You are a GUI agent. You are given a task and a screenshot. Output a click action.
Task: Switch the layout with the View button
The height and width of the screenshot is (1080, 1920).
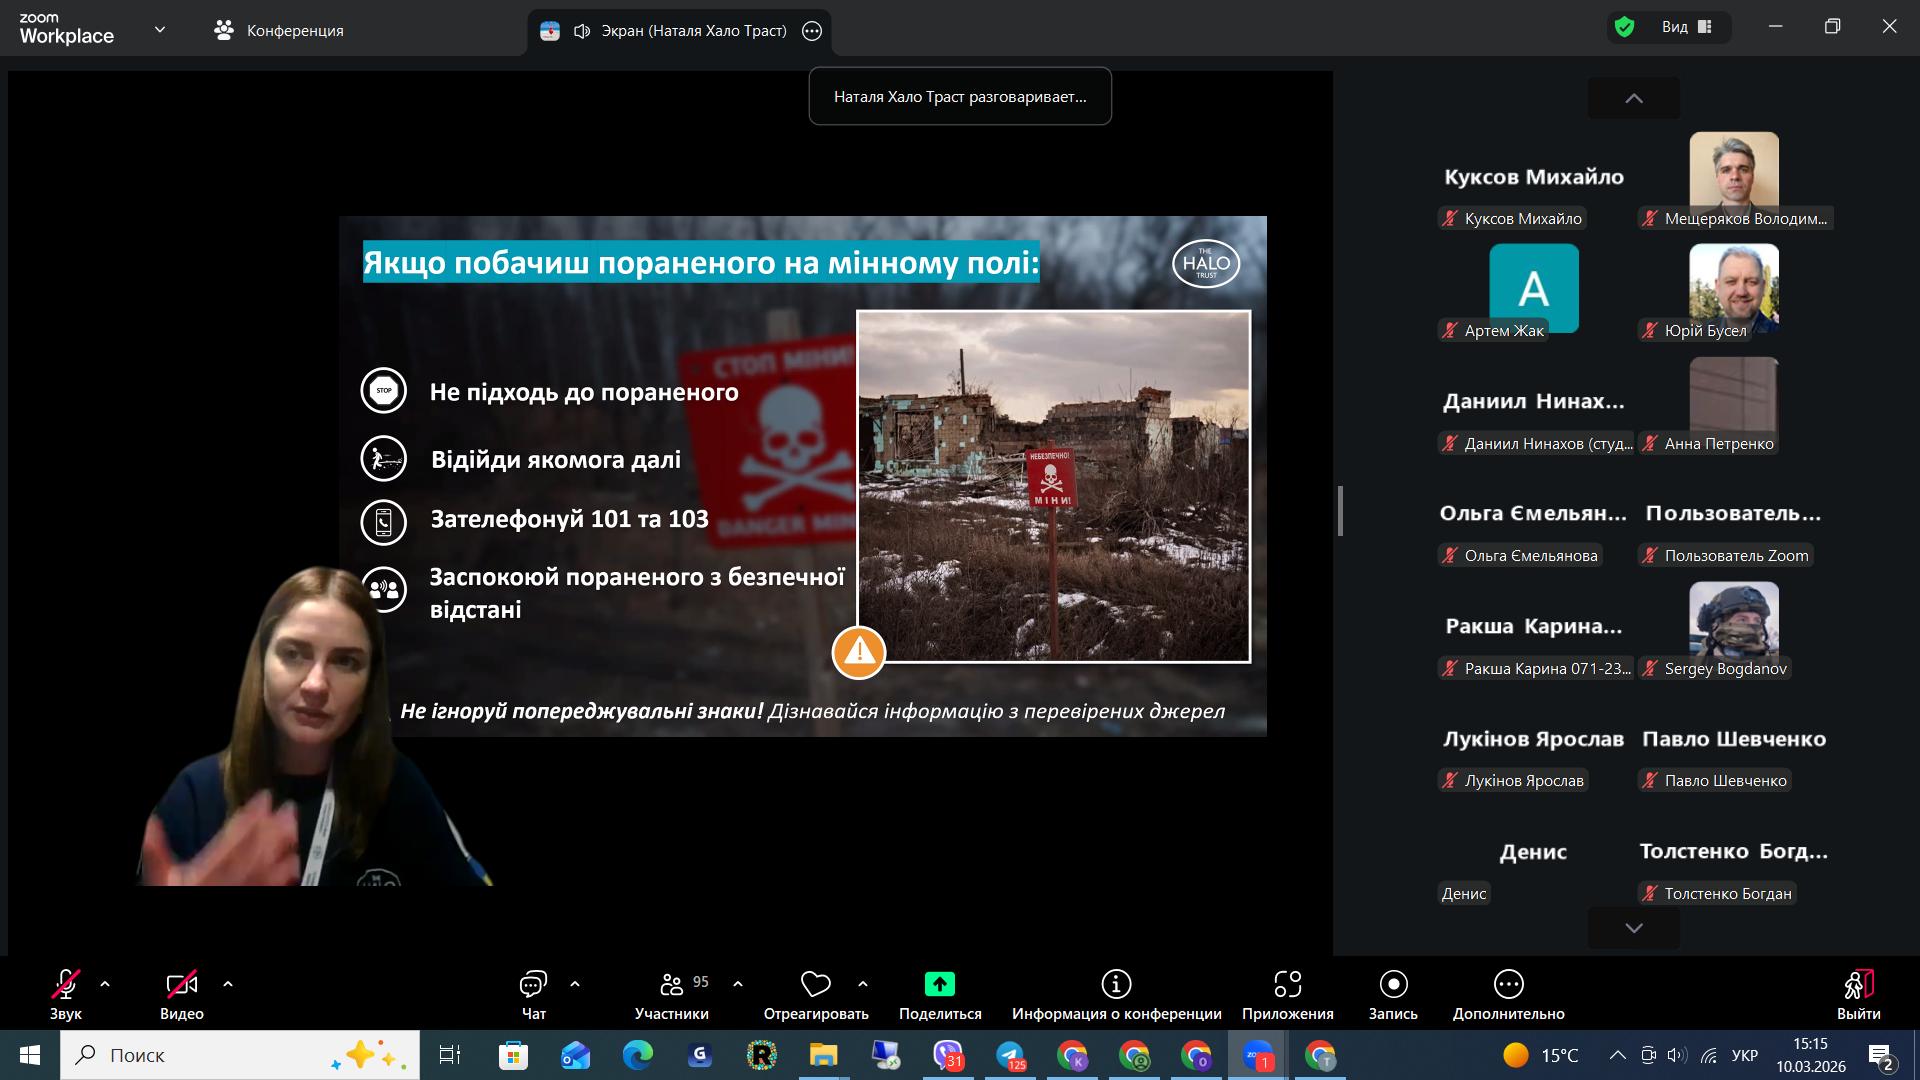point(1687,28)
